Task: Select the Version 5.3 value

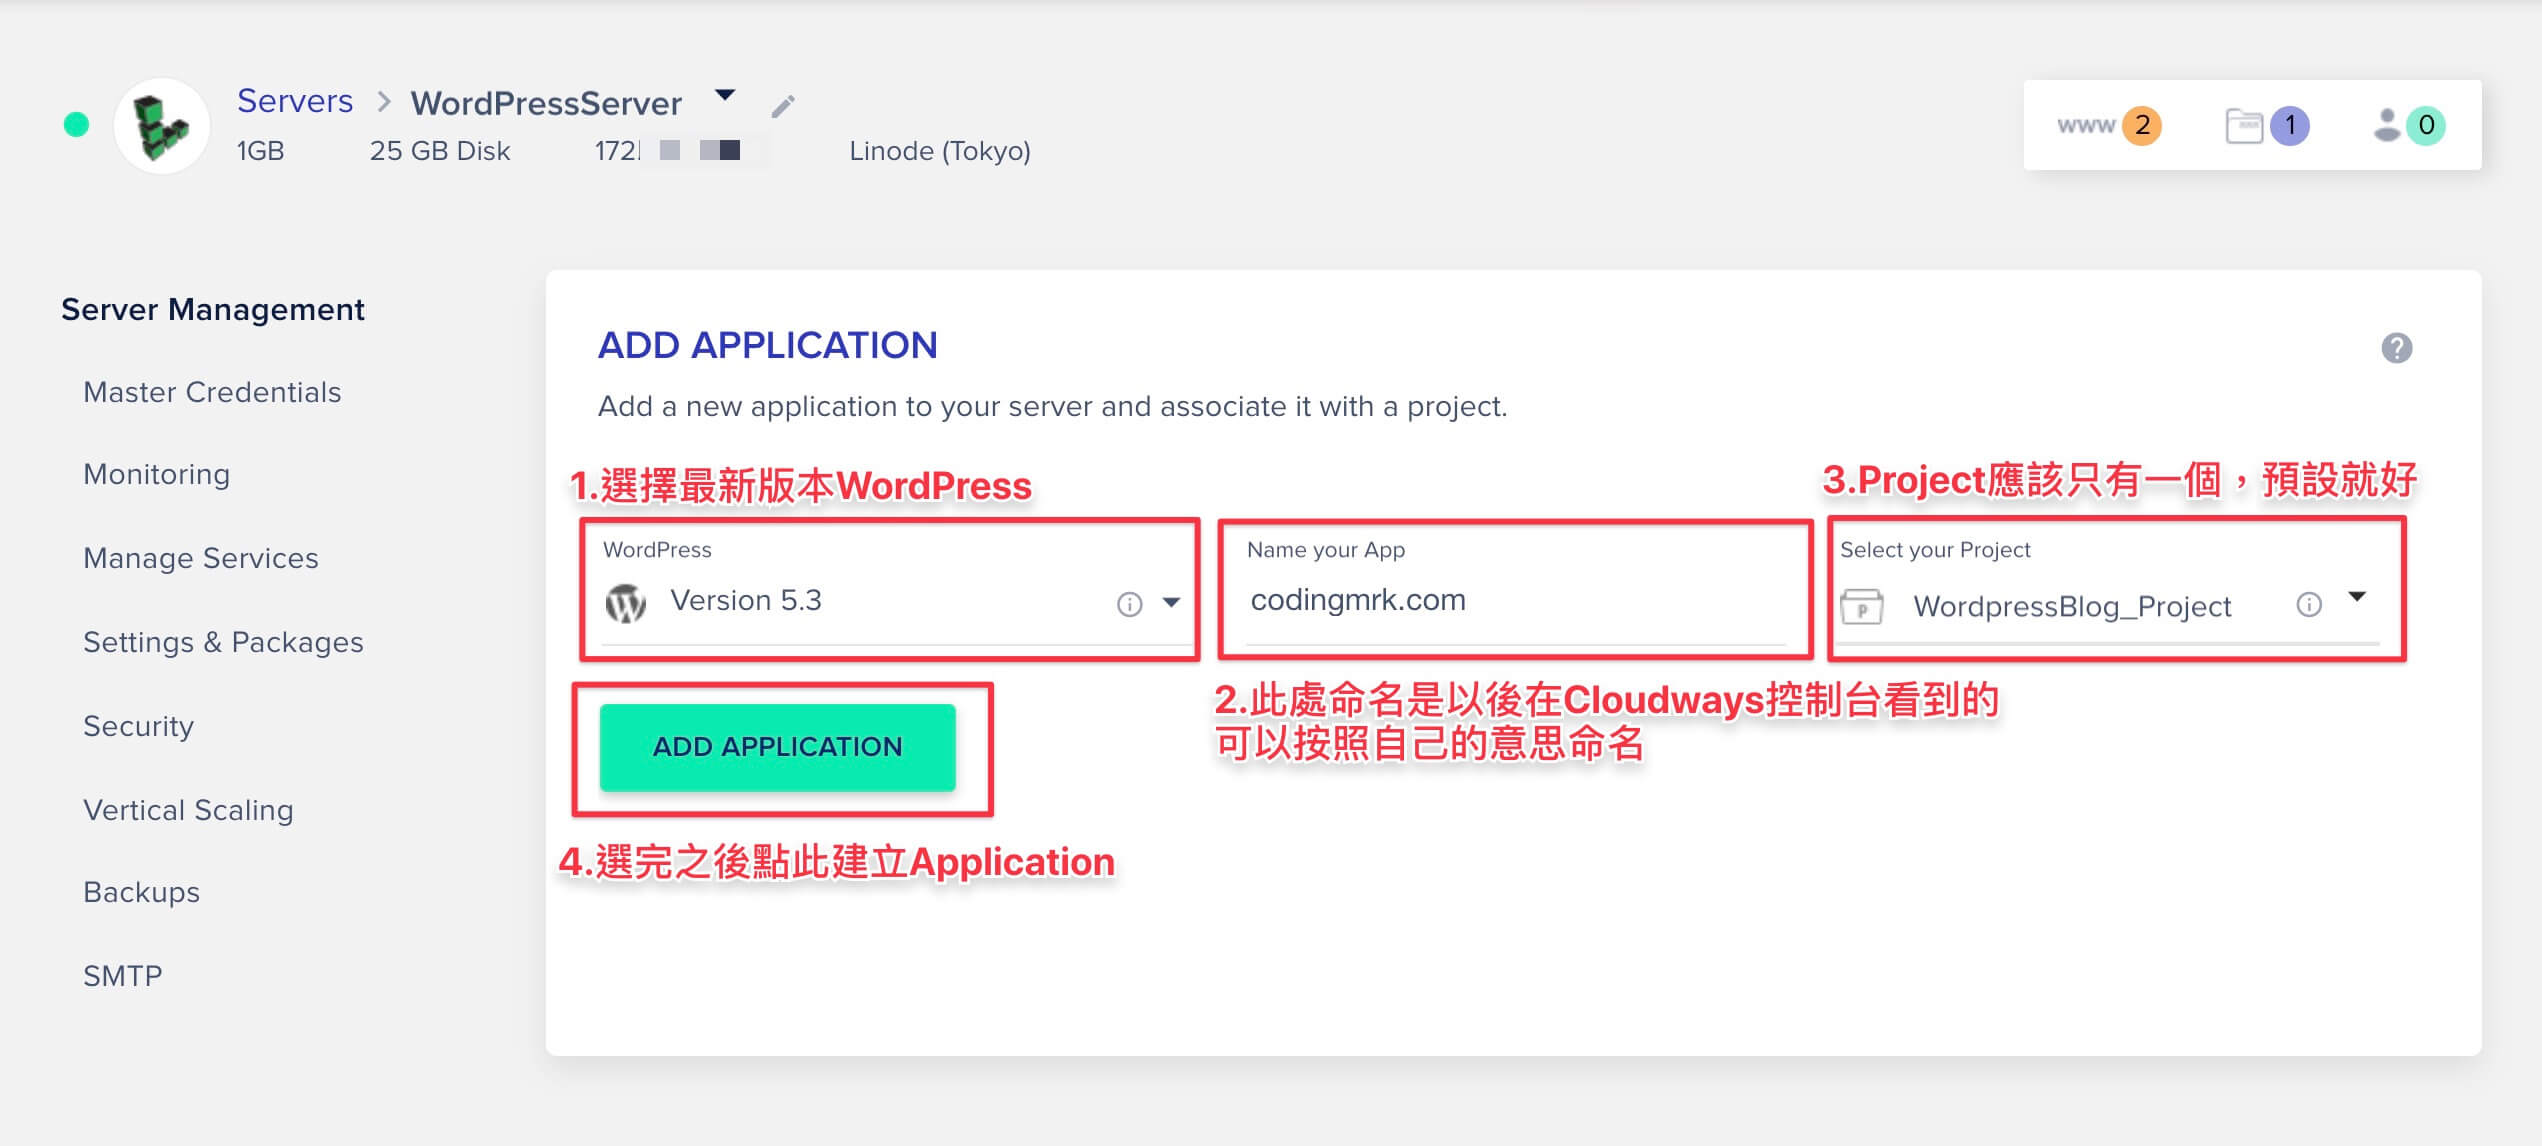Action: pyautogui.click(x=746, y=600)
